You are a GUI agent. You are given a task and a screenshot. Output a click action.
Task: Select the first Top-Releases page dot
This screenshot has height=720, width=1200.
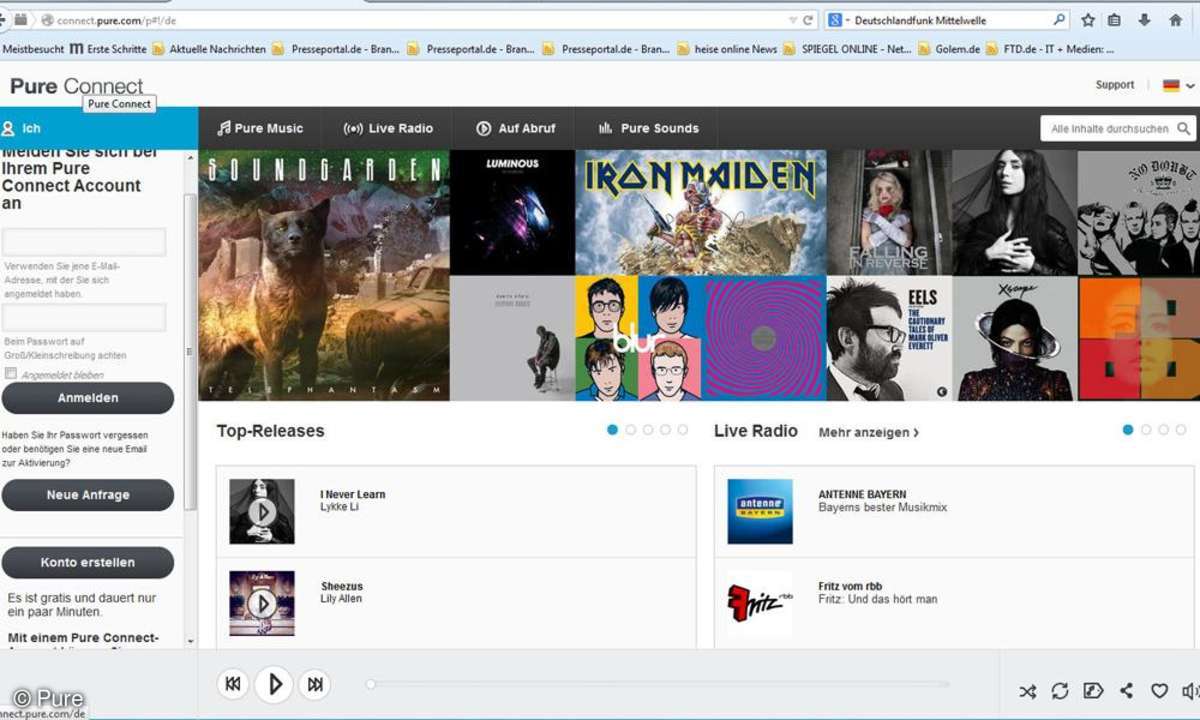coord(612,430)
